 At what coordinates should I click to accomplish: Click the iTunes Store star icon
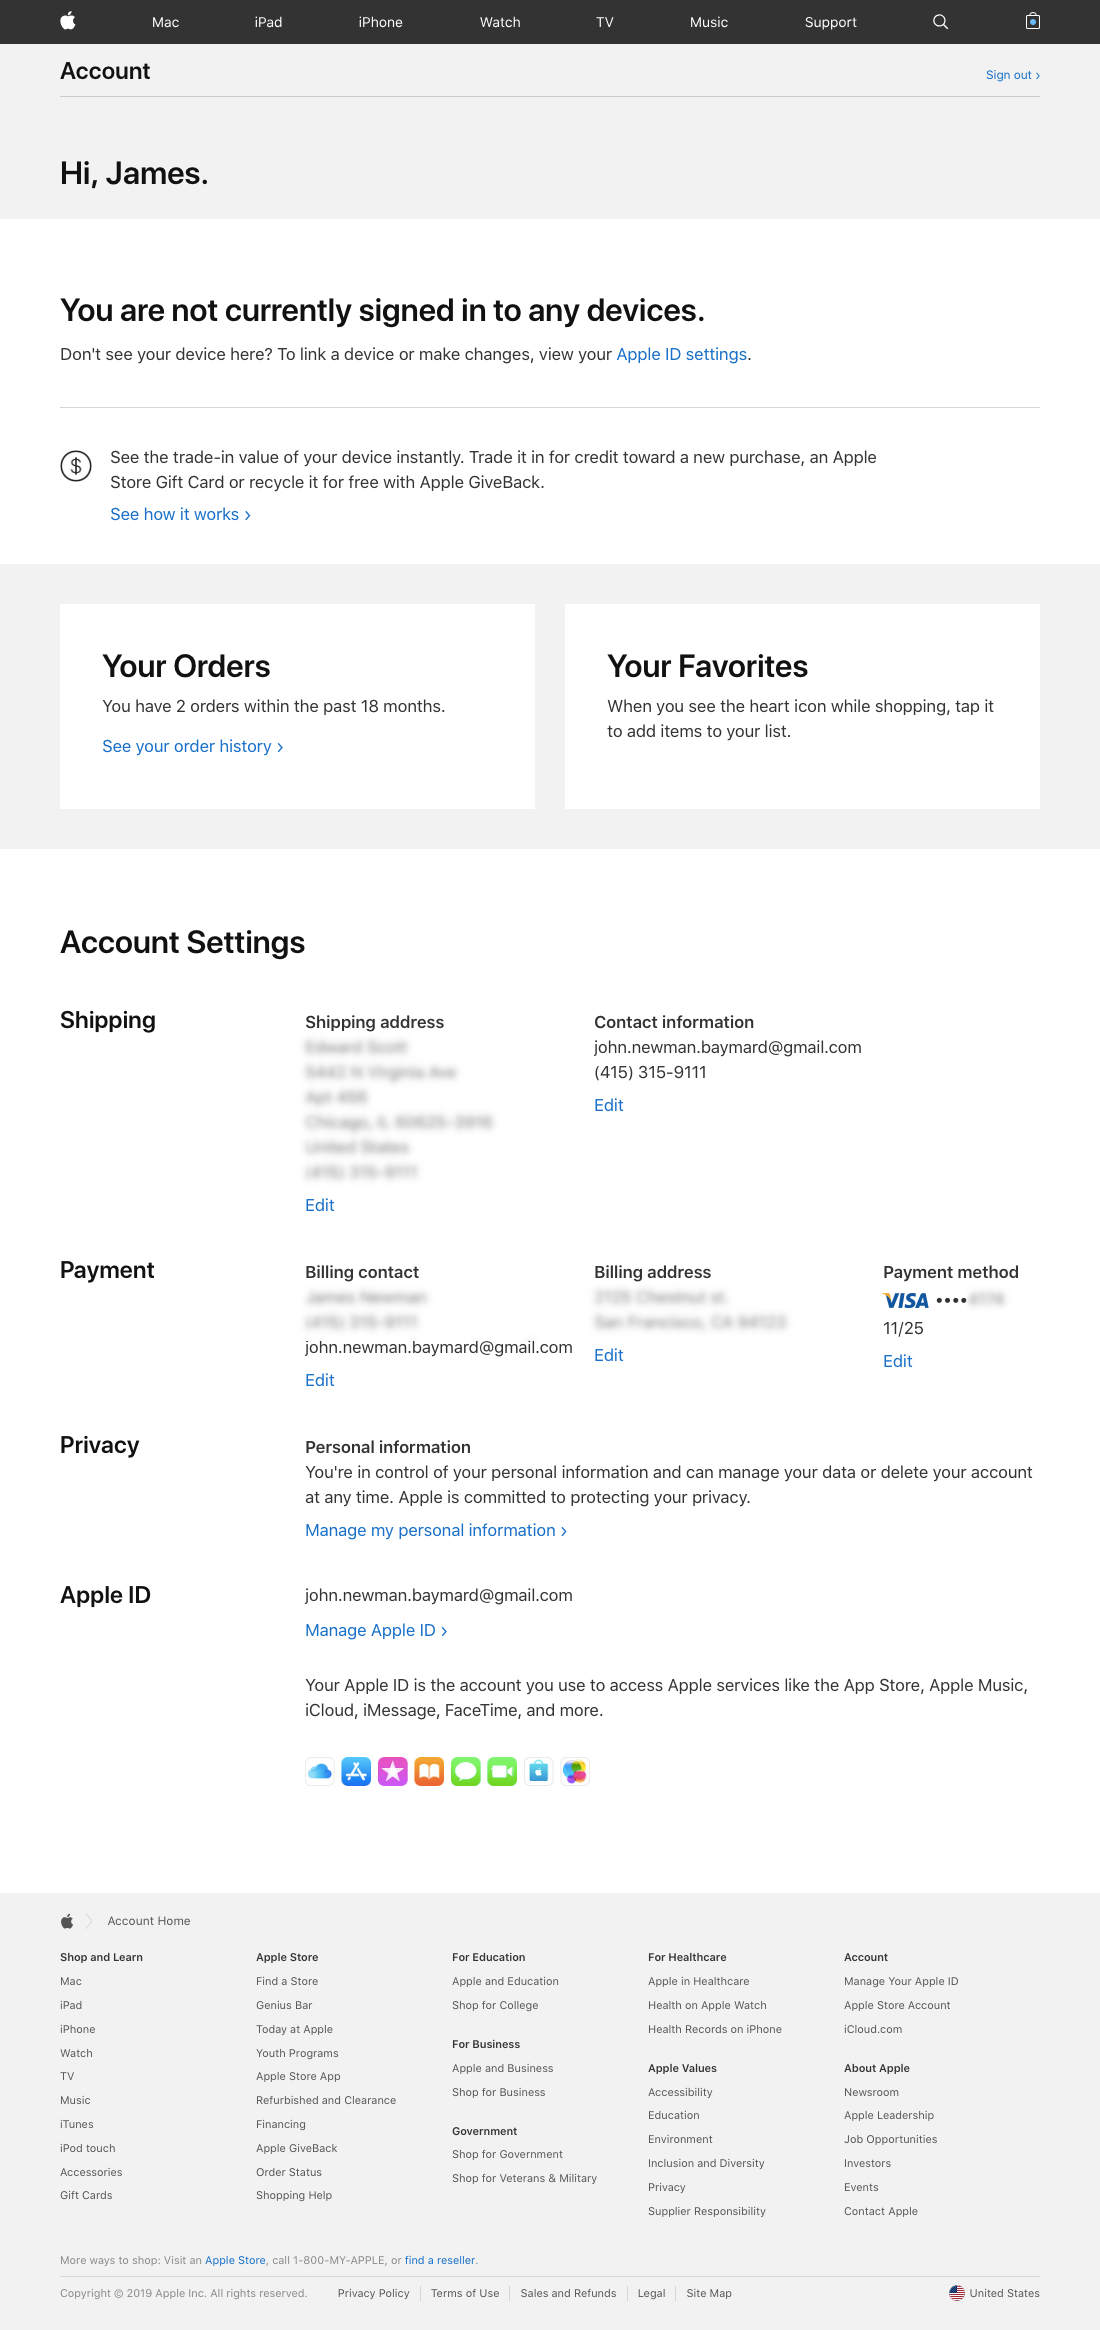(393, 1771)
